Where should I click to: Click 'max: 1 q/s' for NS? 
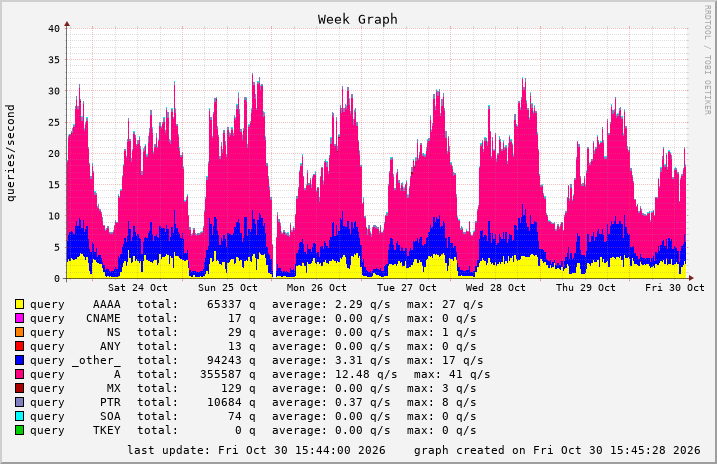click(x=441, y=332)
